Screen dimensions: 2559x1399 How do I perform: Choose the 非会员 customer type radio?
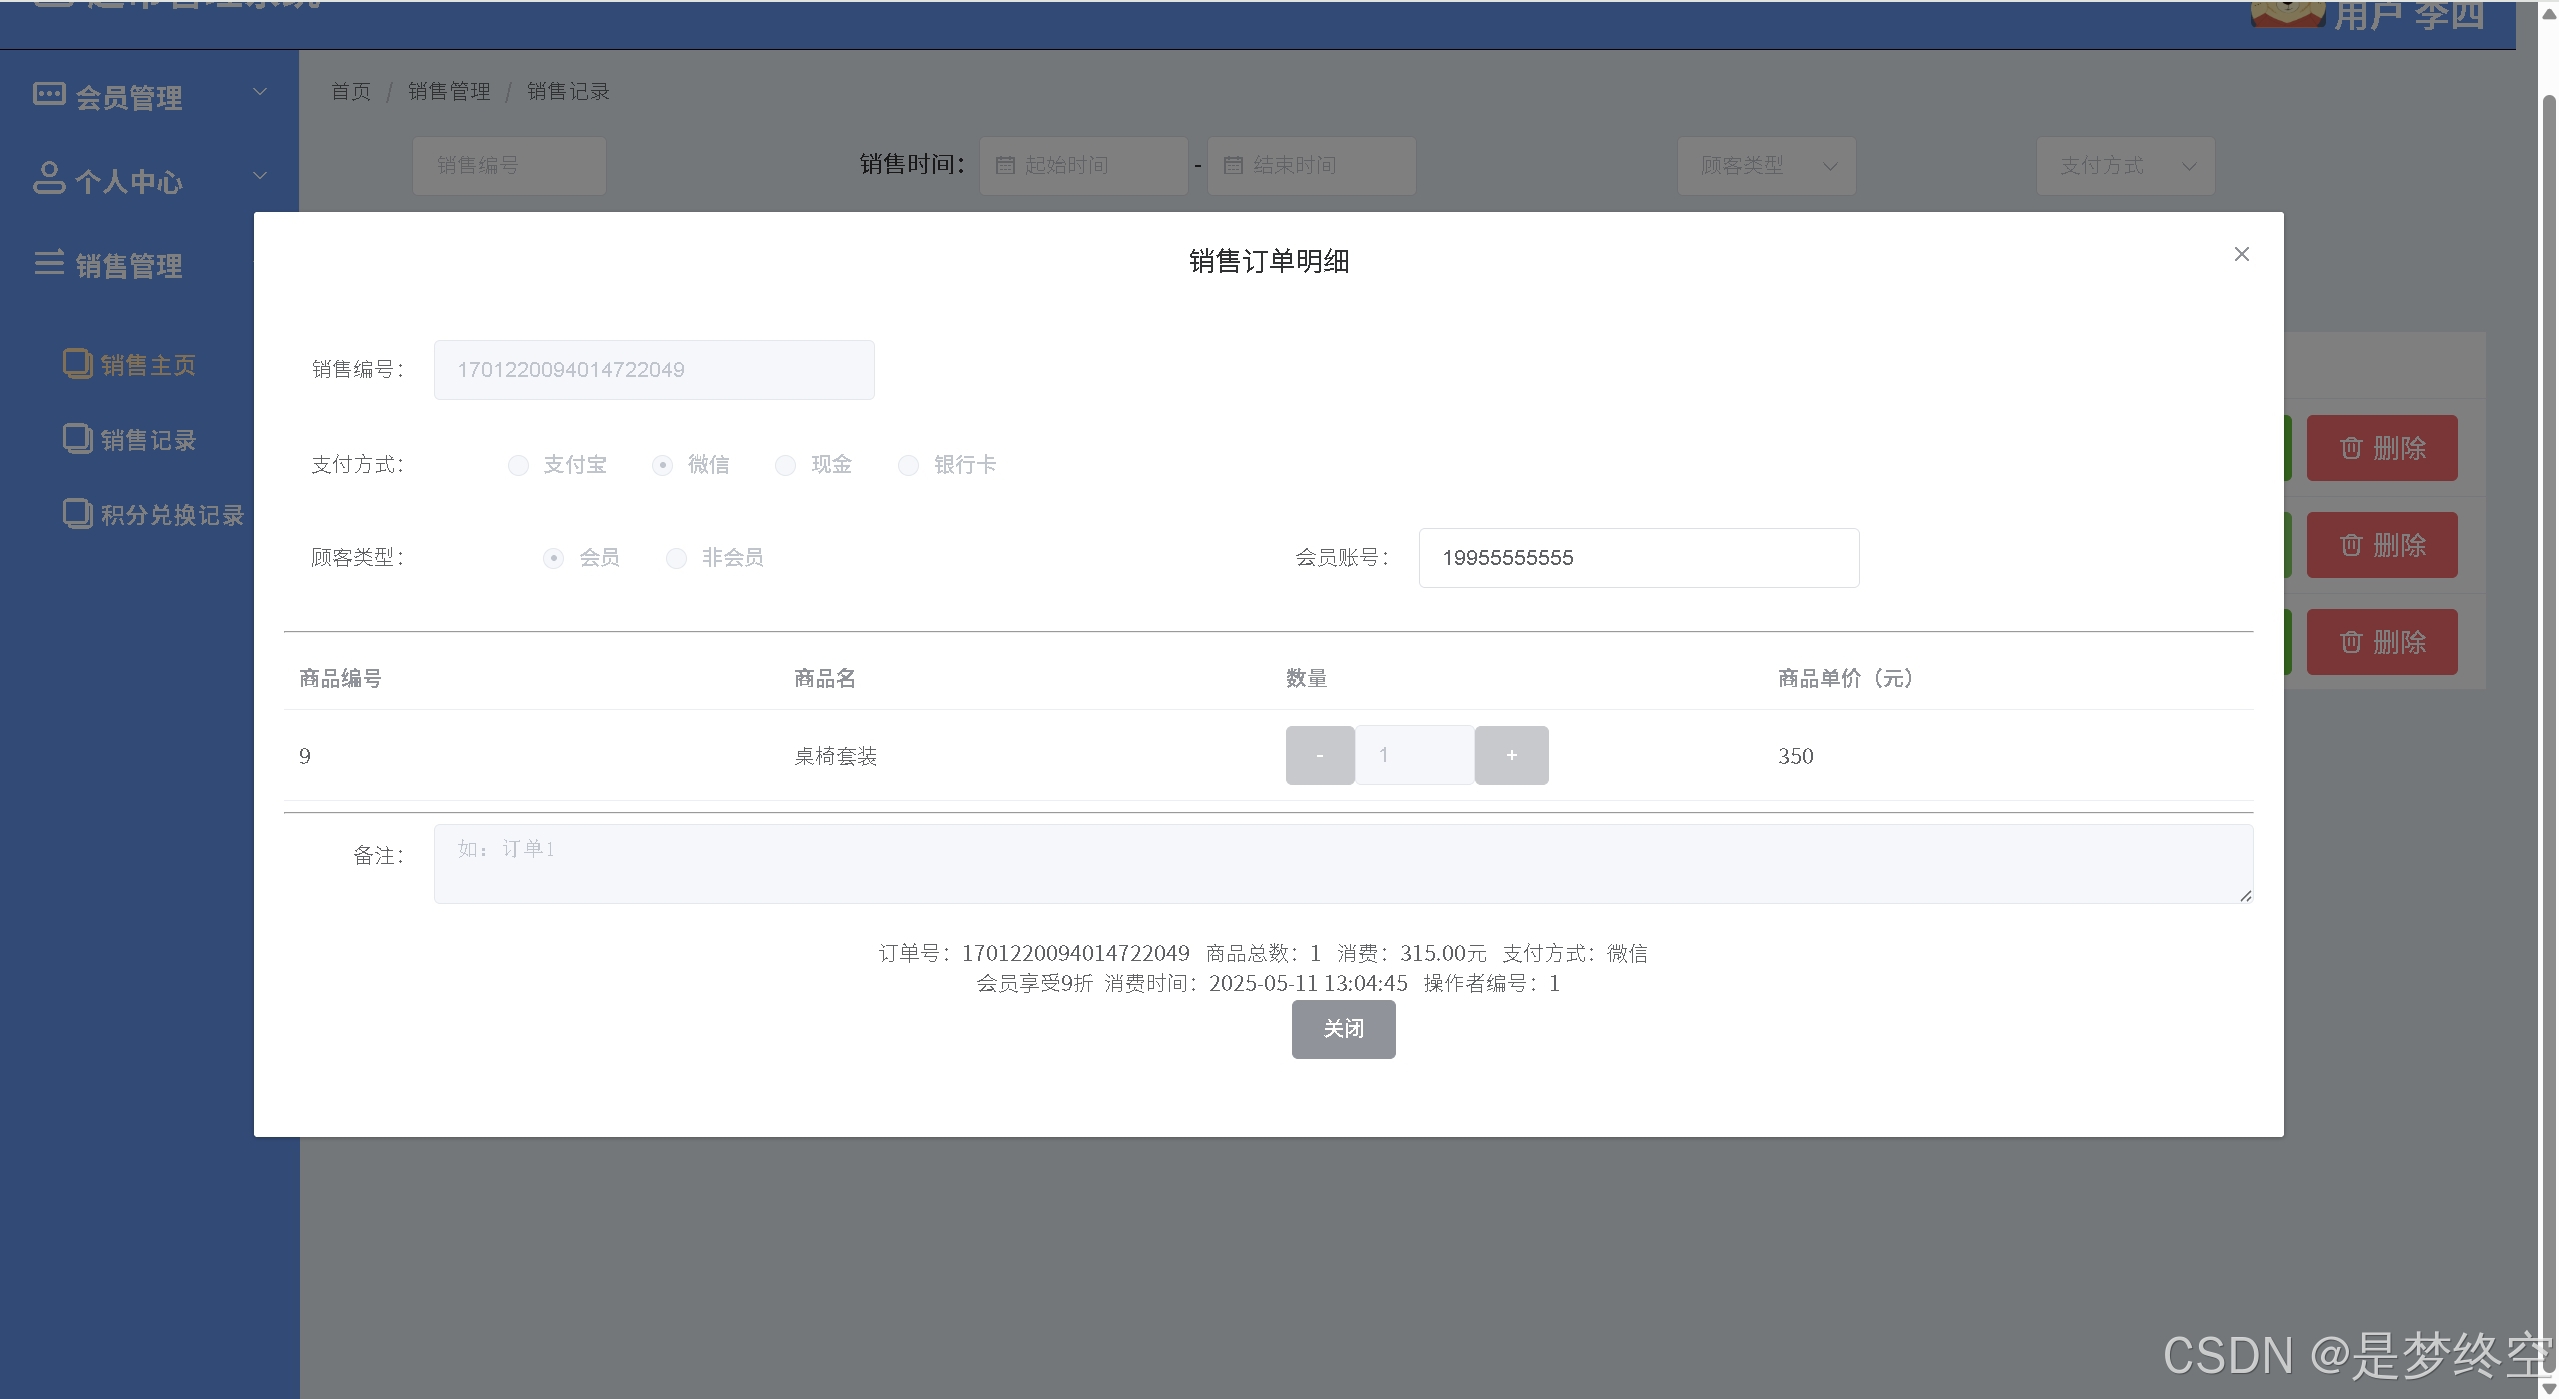pos(677,558)
